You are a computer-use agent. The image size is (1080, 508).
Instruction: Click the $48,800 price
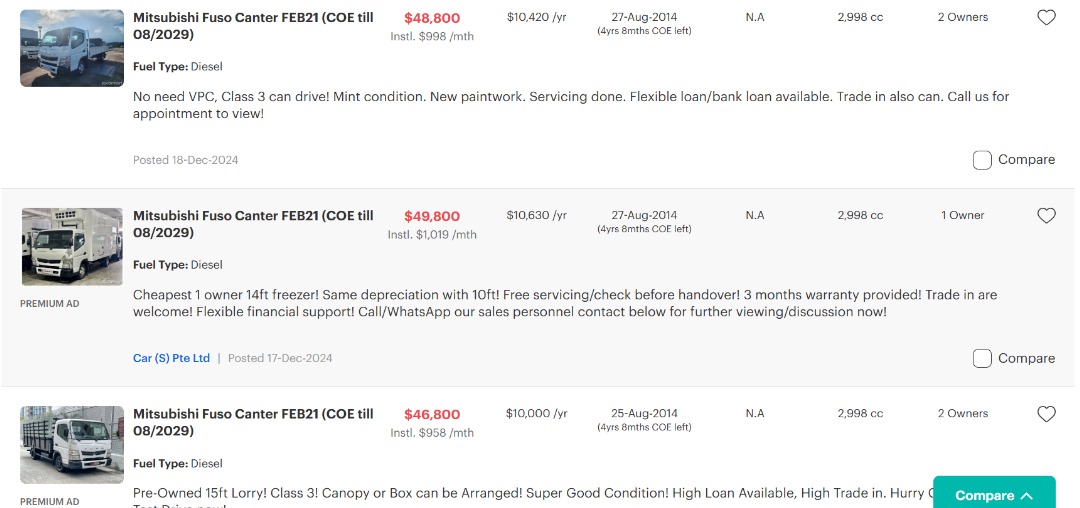(432, 18)
